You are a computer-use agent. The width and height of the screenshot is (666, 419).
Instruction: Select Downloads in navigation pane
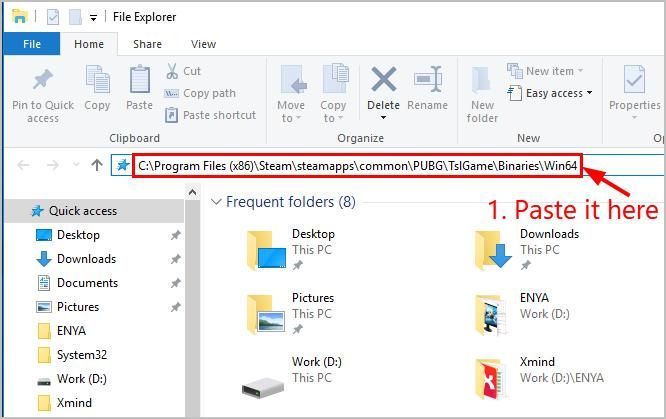(87, 259)
